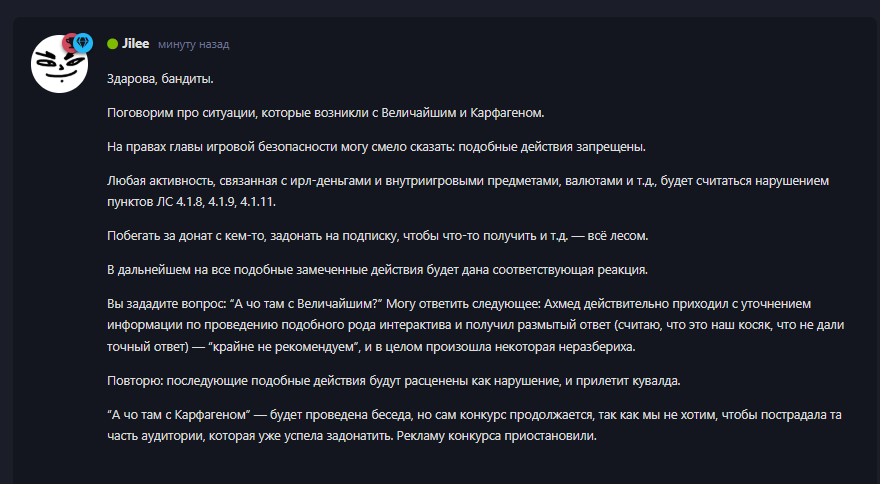This screenshot has width=880, height=484.
Task: Click the line about "главы игровой безопасности"
Action: point(377,147)
